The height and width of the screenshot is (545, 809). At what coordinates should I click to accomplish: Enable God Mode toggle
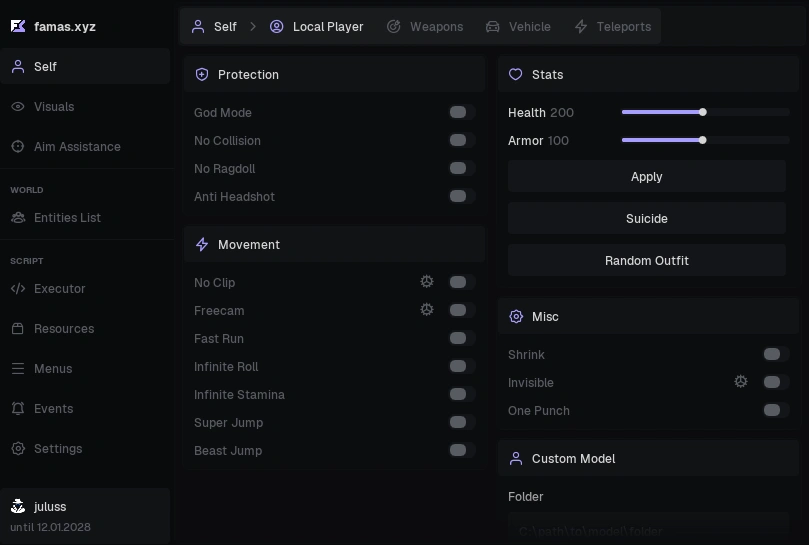[462, 112]
